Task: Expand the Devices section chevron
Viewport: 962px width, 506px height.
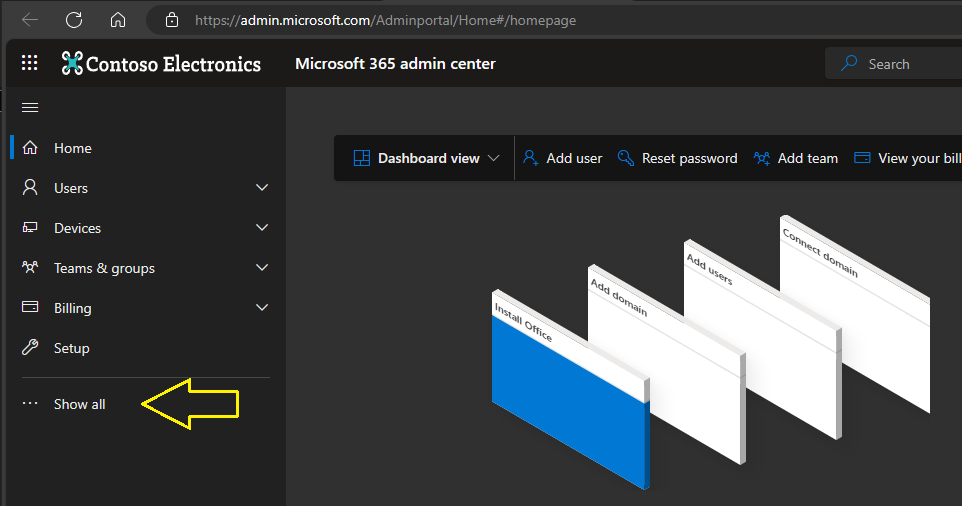Action: pos(262,228)
